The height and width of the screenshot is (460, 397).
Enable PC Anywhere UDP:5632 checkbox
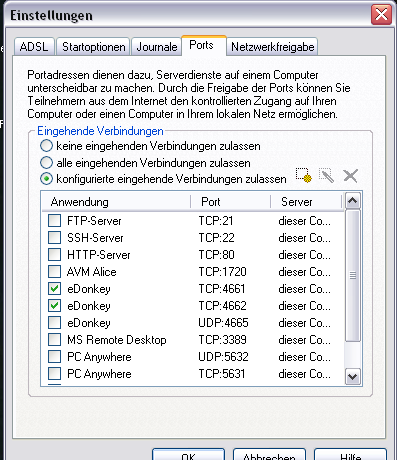[54, 356]
